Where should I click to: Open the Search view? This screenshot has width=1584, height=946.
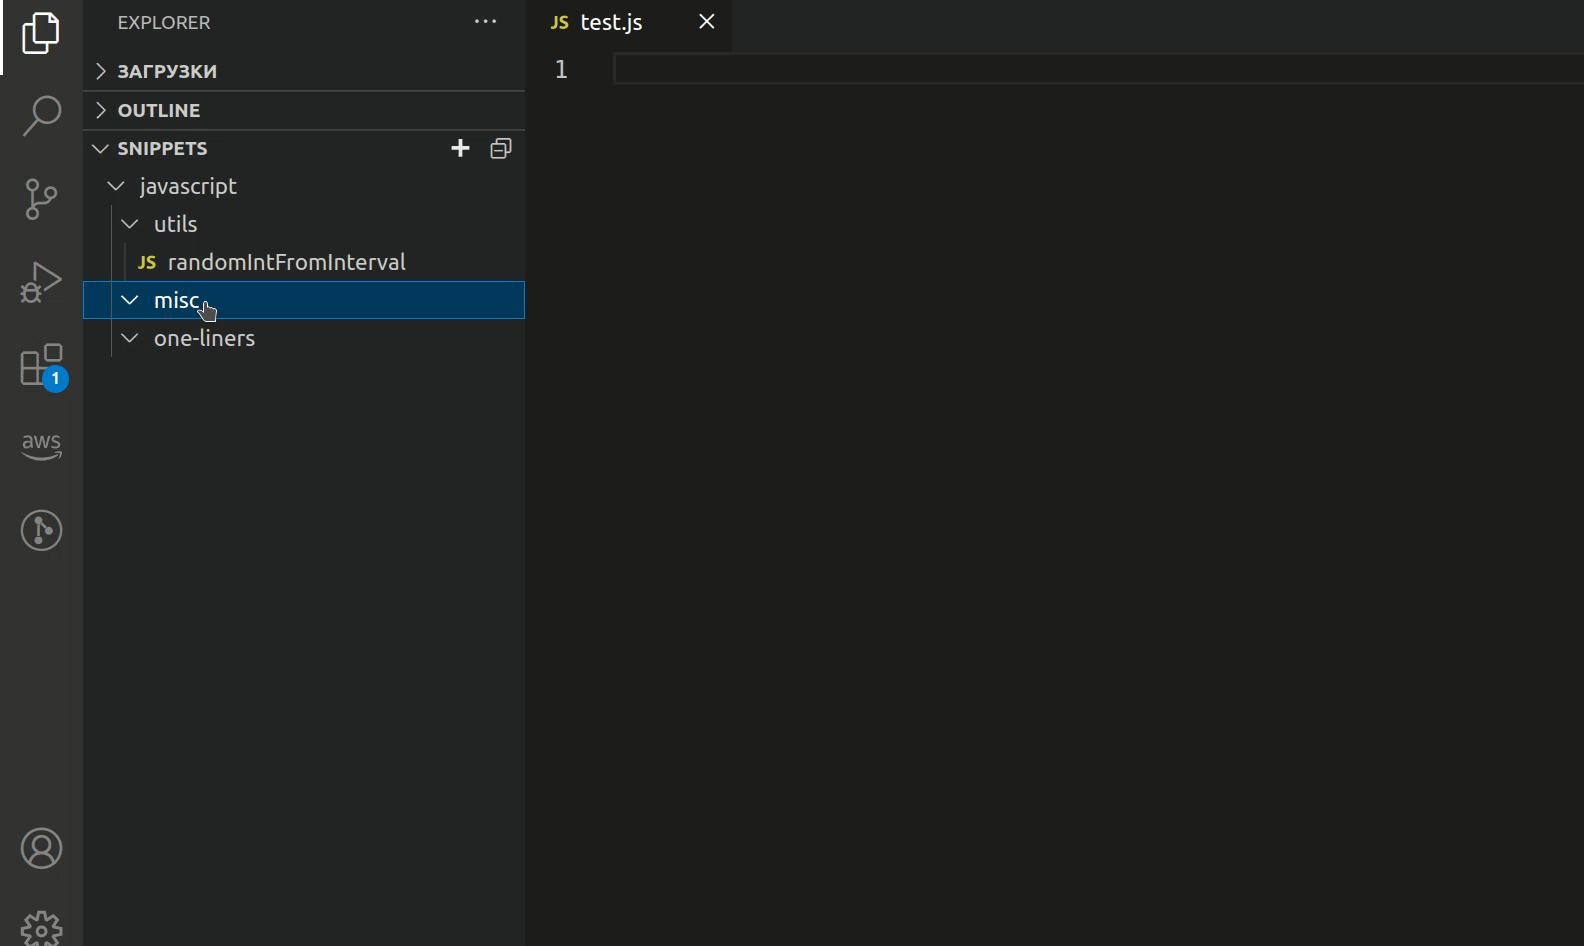(x=41, y=115)
